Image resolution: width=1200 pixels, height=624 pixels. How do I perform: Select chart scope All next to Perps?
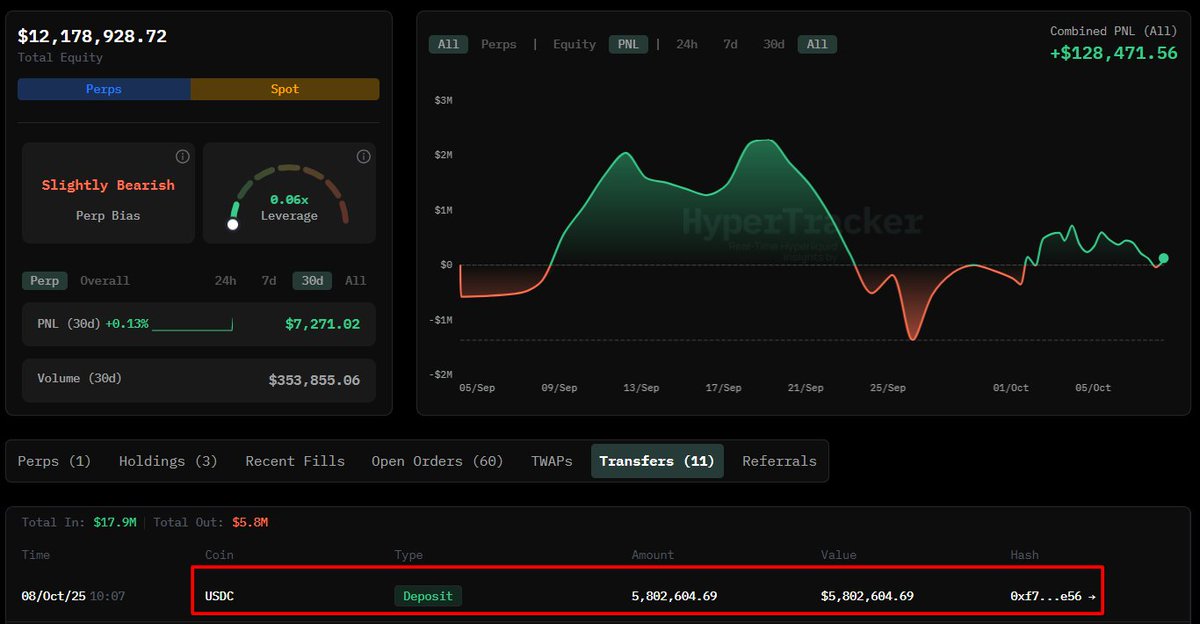pos(448,44)
